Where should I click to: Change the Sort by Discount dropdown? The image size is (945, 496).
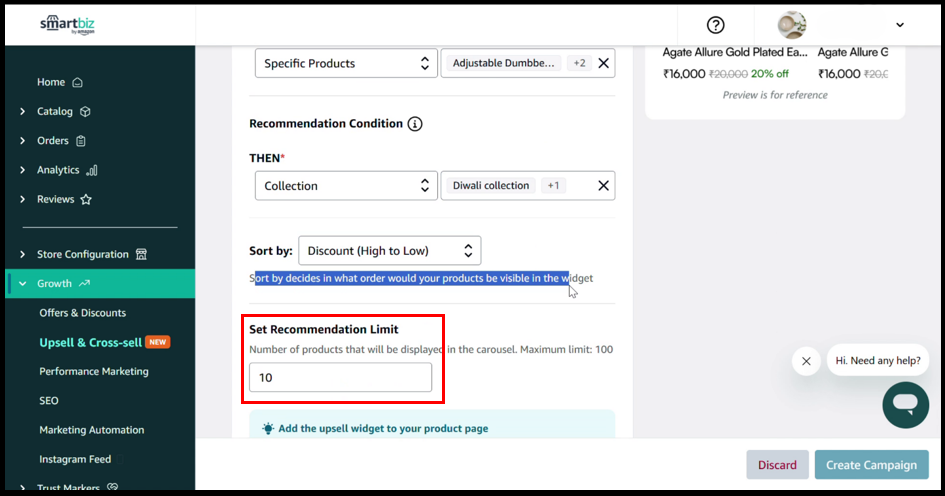389,251
